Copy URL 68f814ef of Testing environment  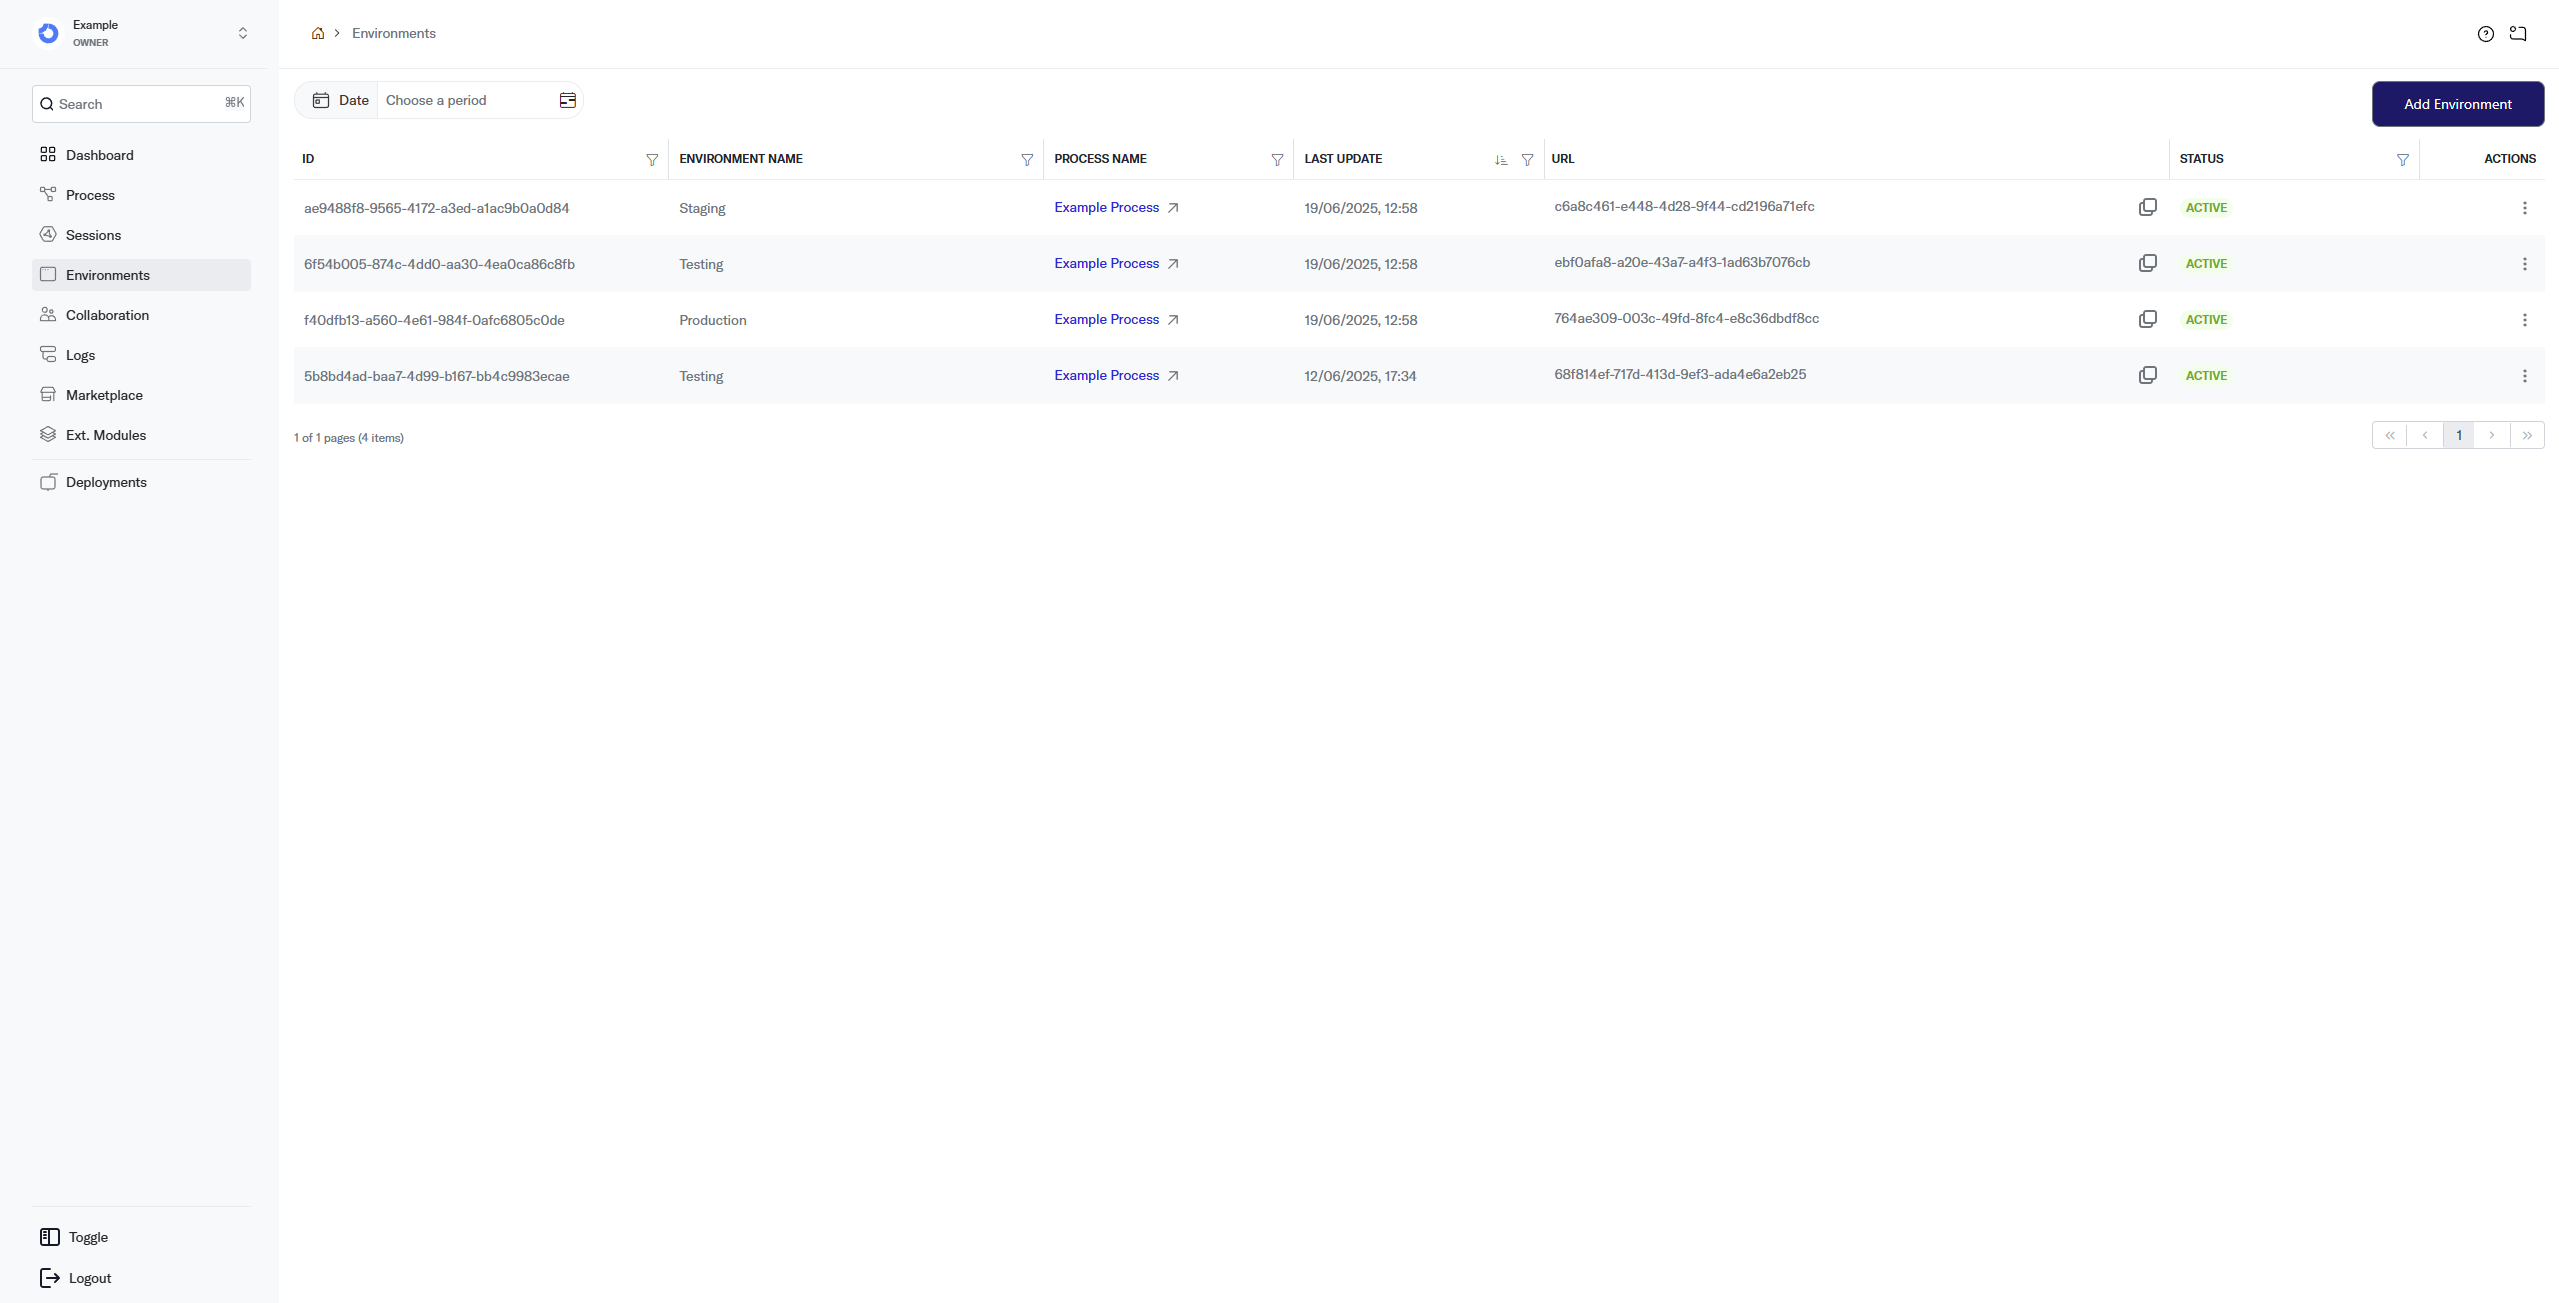click(2148, 375)
